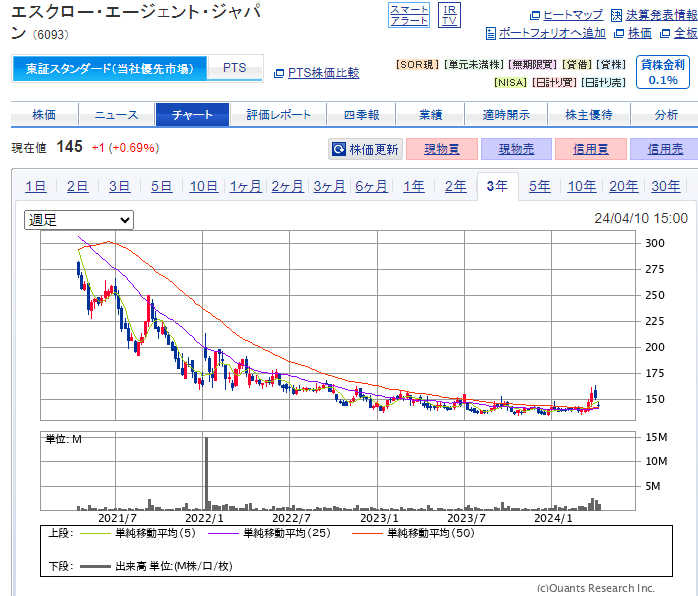Click current price value 145
This screenshot has width=698, height=596.
[69, 146]
